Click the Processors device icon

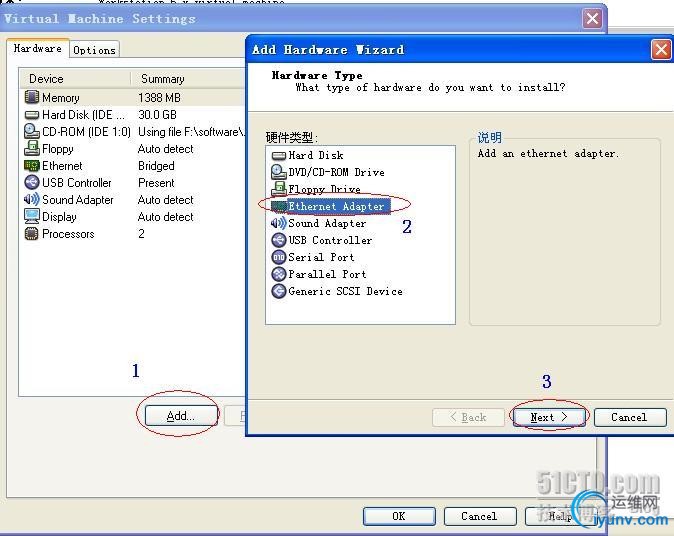[x=32, y=233]
